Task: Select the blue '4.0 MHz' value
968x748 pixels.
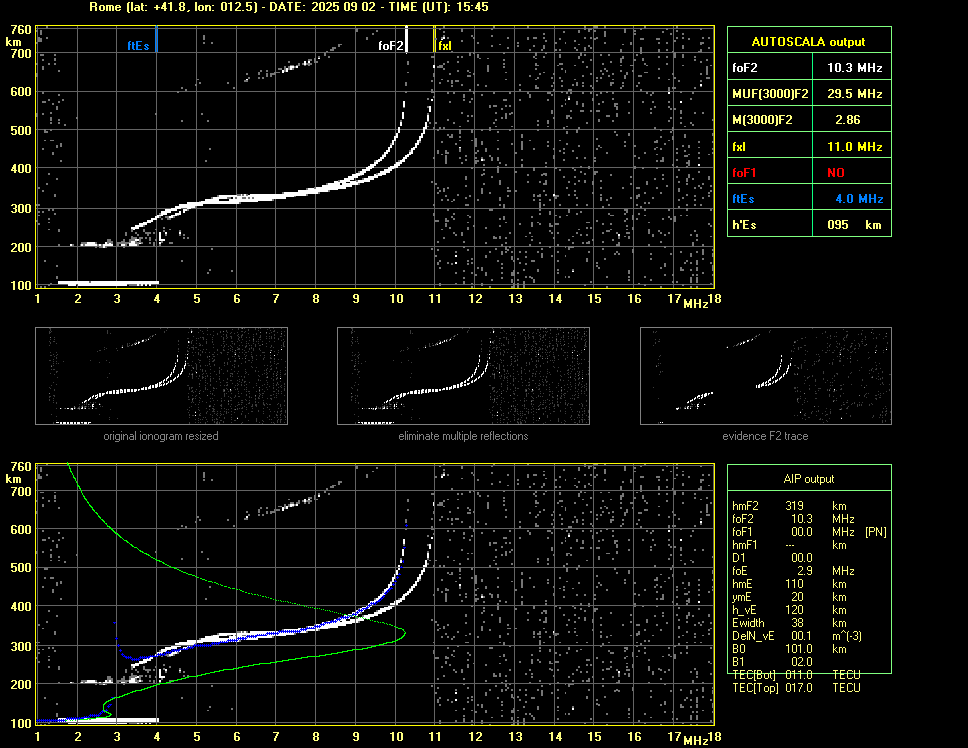Action: point(859,199)
